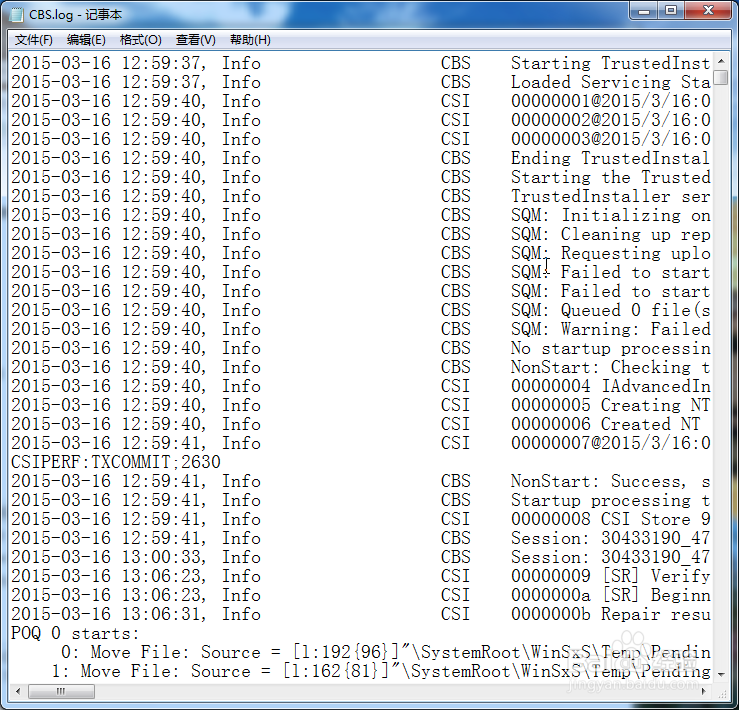Click 'SQM: Cleaning up rep' log text
The width and height of the screenshot is (739, 710).
click(x=610, y=234)
